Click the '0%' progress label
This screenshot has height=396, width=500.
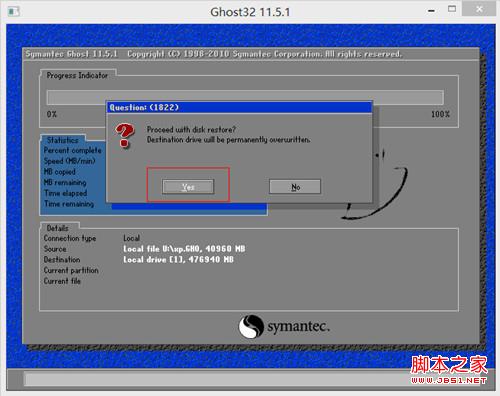pyautogui.click(x=52, y=114)
